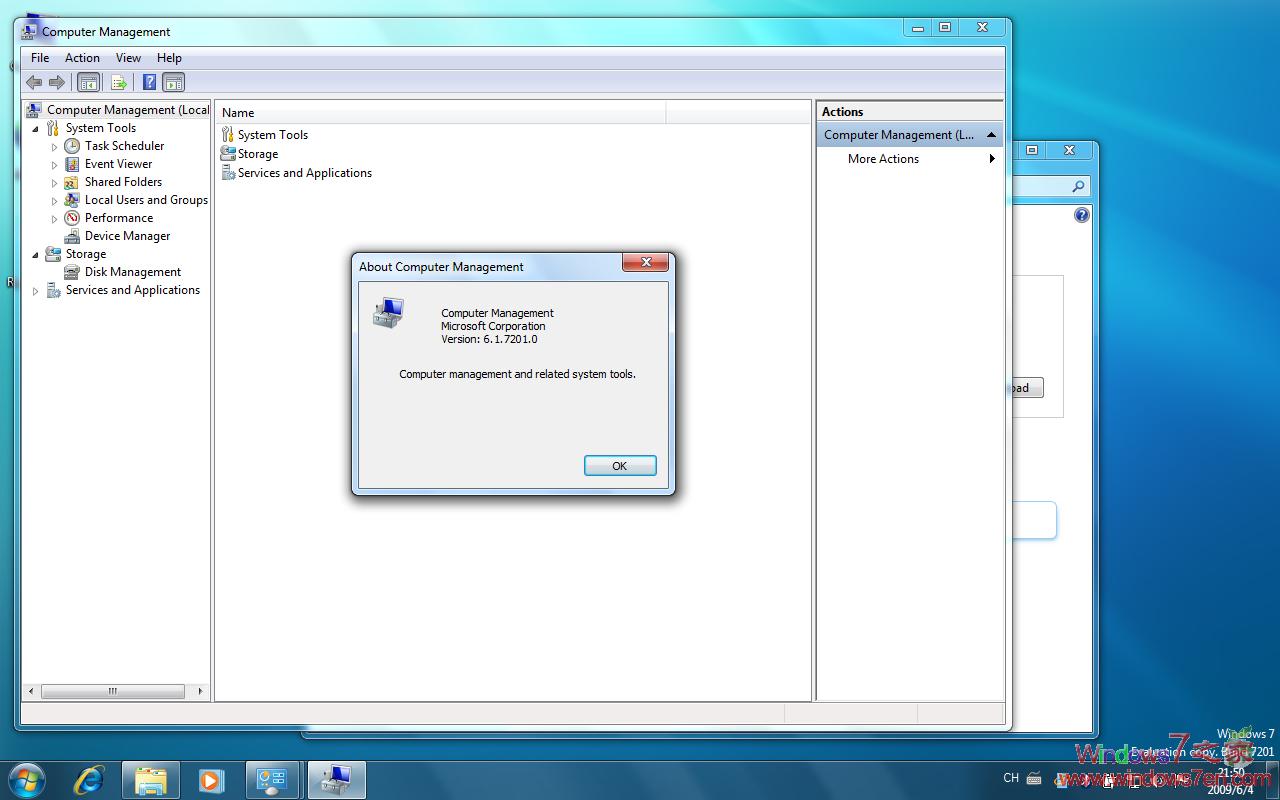
Task: Select the Event Viewer icon in tree
Action: 72,164
